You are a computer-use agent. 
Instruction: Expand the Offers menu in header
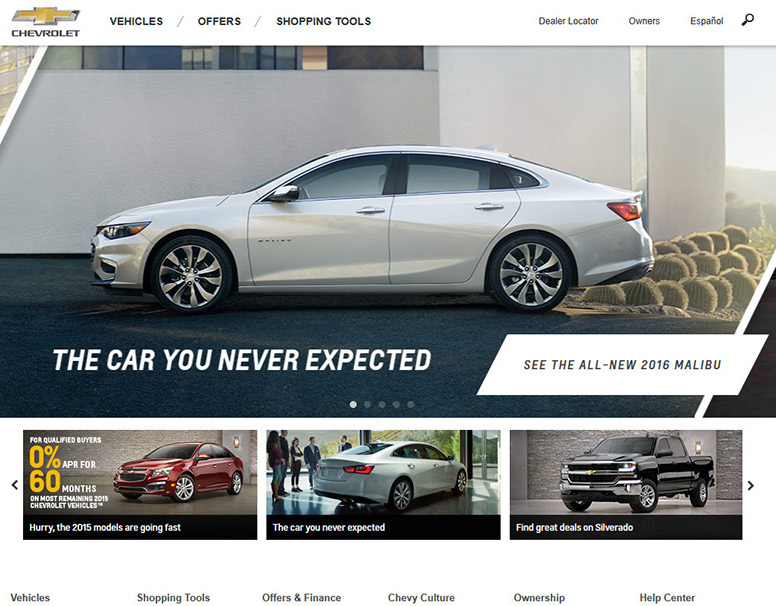tap(219, 21)
